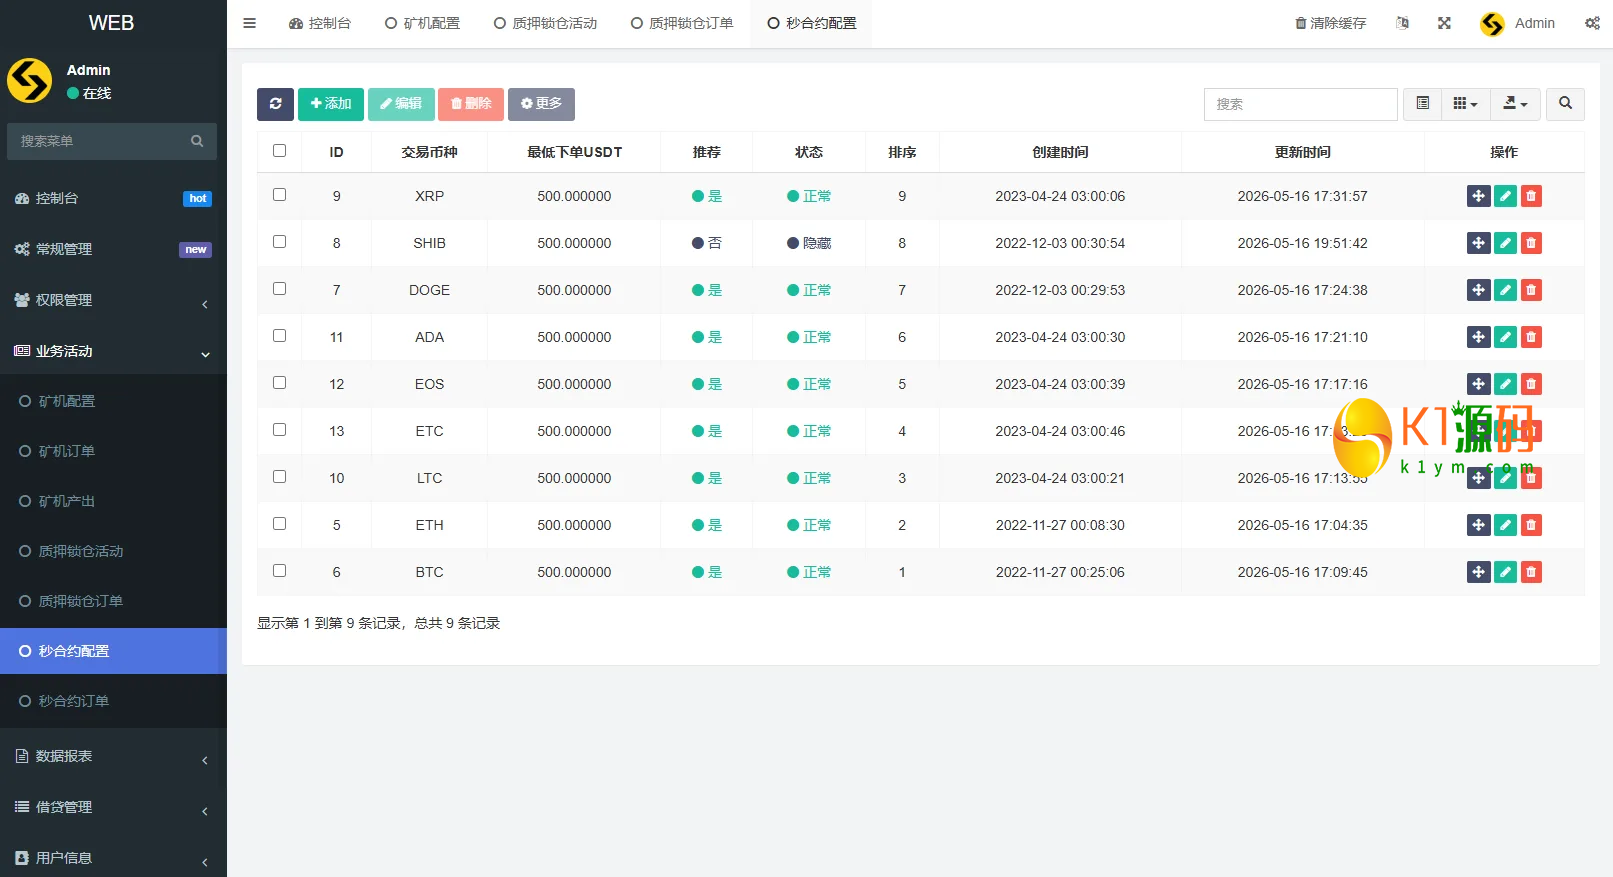The image size is (1613, 877).
Task: Toggle table view mode icon
Action: coord(1422,104)
